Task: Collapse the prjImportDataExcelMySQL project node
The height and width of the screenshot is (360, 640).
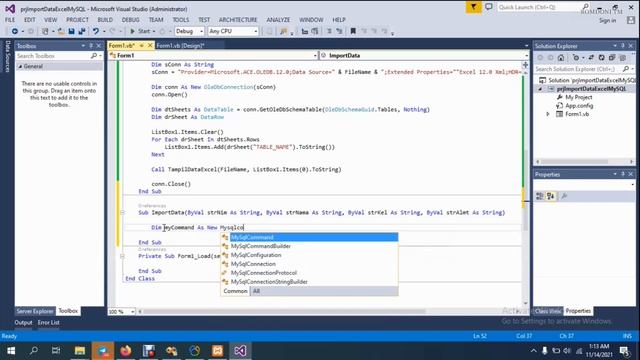Action: tap(540, 89)
